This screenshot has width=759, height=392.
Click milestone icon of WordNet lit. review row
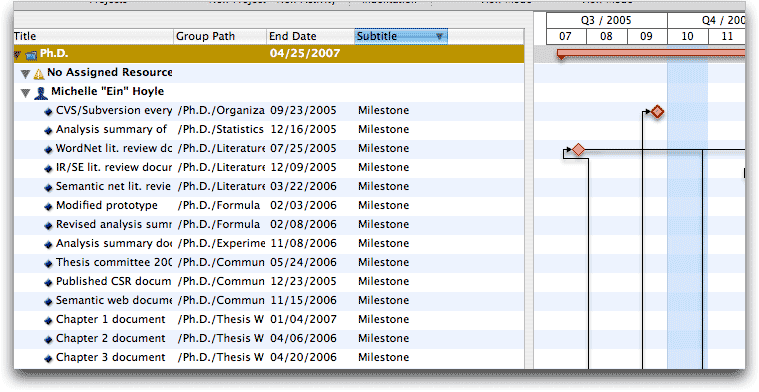(48, 150)
